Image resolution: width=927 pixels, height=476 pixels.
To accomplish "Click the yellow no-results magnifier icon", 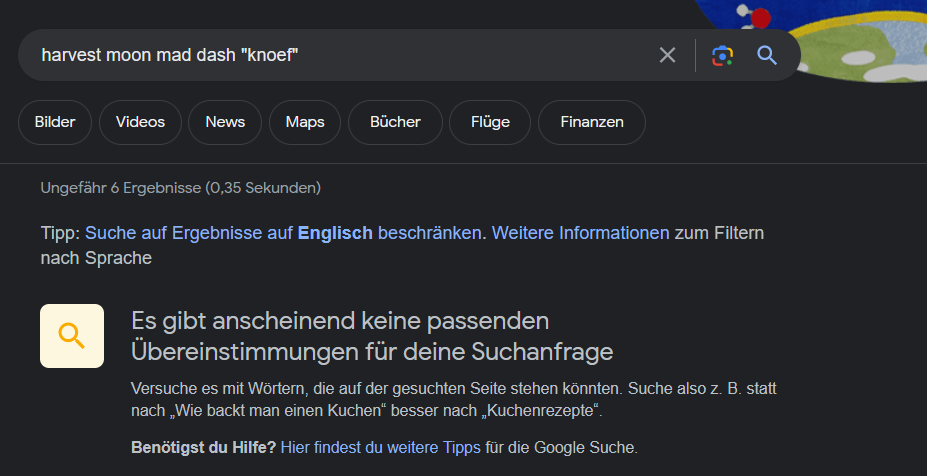I will (x=72, y=336).
